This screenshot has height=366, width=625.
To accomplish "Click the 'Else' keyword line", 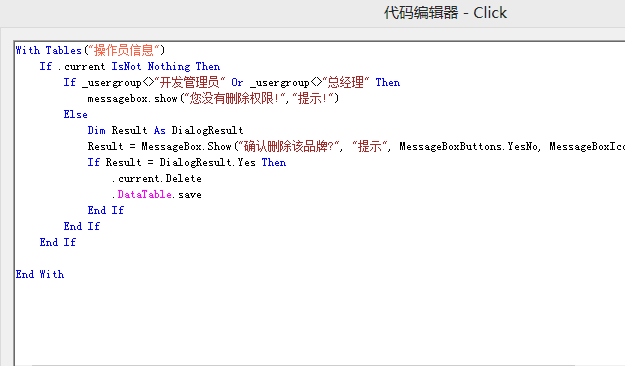I will tap(75, 114).
